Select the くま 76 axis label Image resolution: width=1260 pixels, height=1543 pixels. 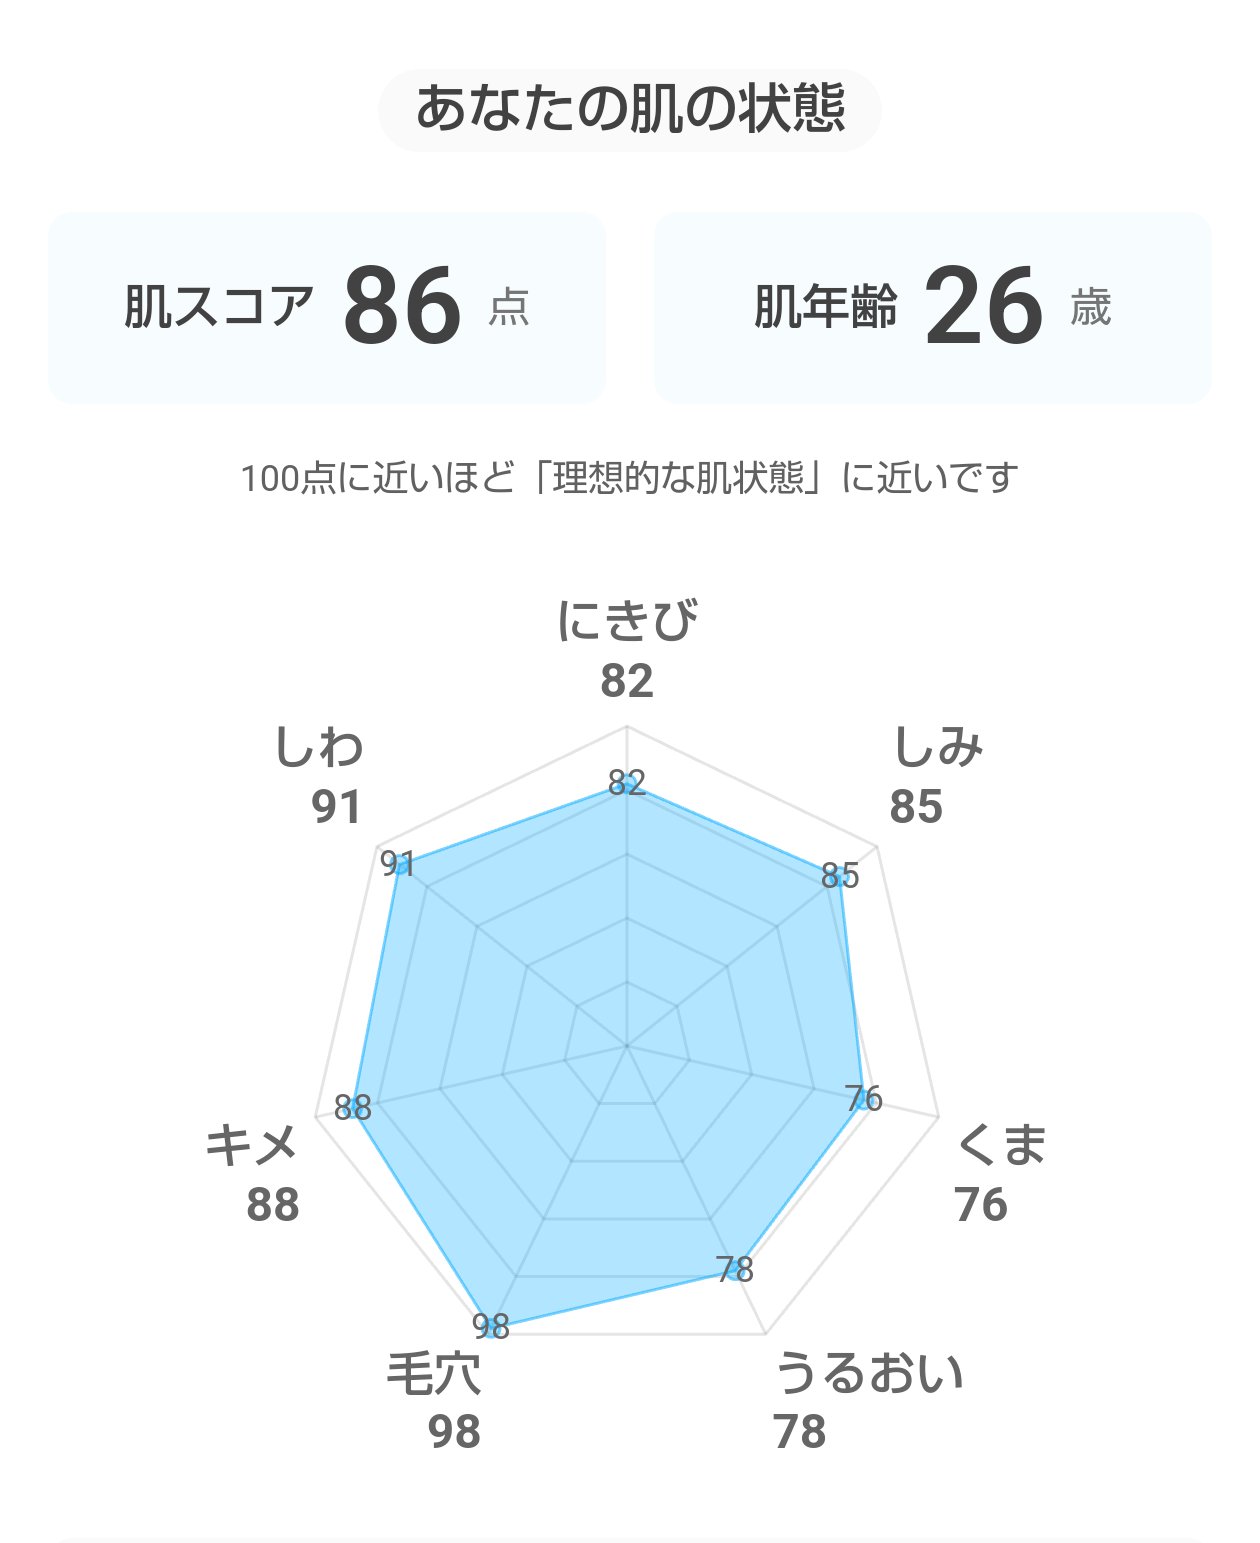[997, 1174]
